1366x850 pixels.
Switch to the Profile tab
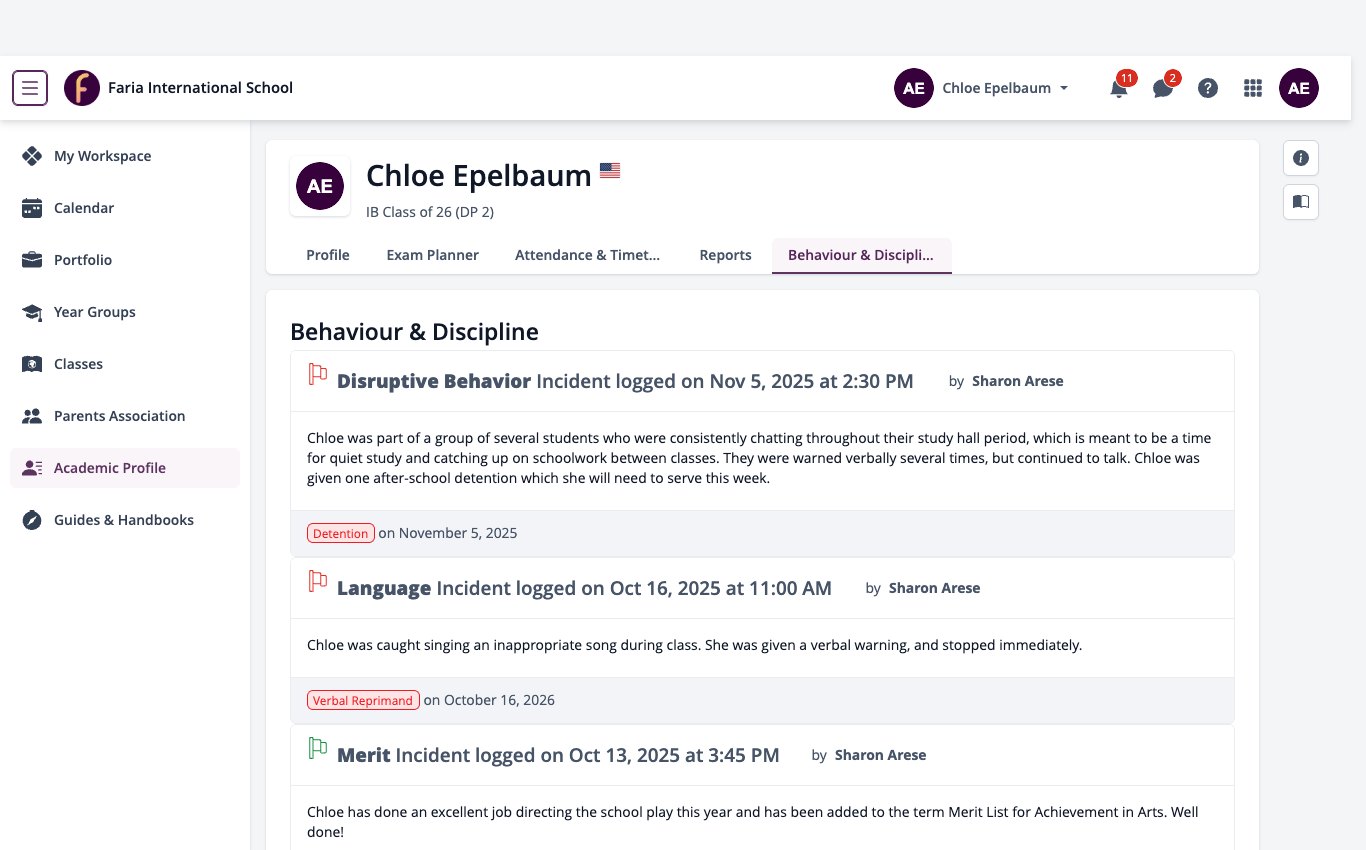point(328,255)
